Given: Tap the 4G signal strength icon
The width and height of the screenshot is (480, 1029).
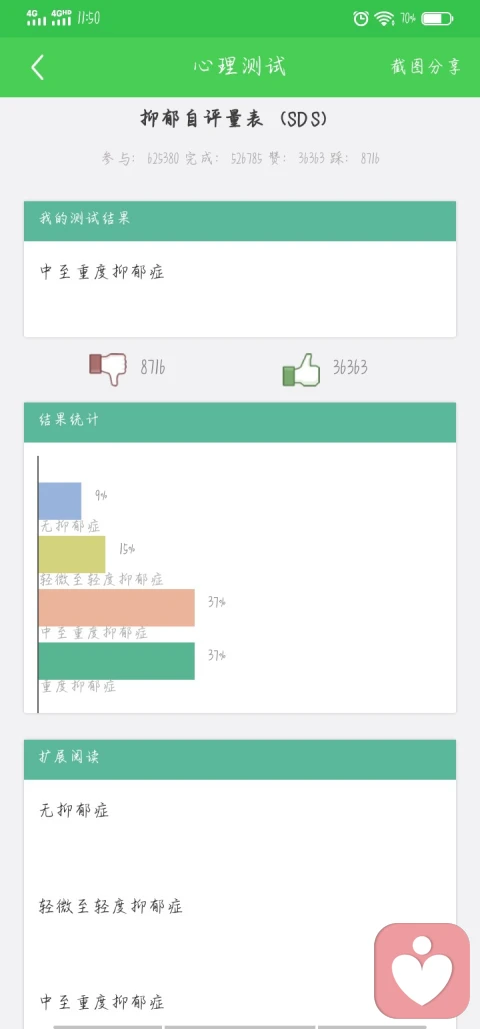Looking at the screenshot, I should click(x=36, y=18).
